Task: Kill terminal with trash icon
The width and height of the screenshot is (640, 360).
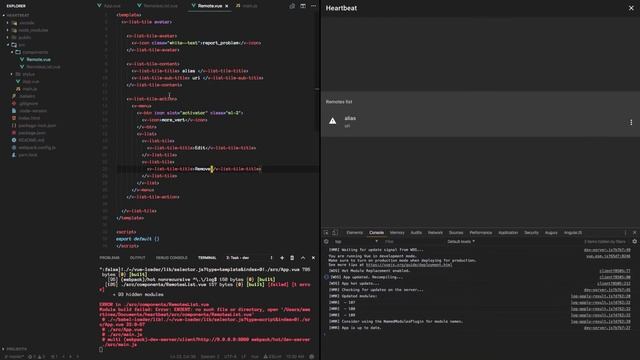Action: 292,258
